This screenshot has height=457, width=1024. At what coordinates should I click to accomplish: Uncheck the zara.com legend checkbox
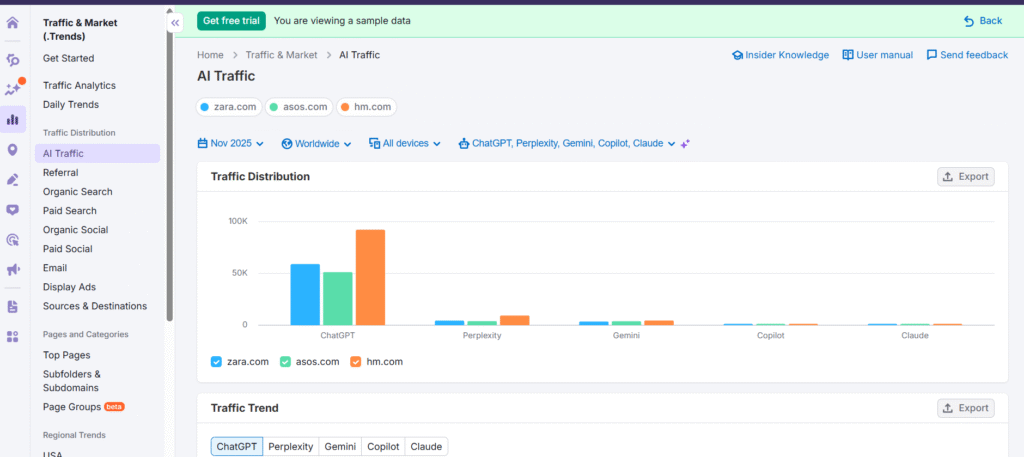pos(216,361)
